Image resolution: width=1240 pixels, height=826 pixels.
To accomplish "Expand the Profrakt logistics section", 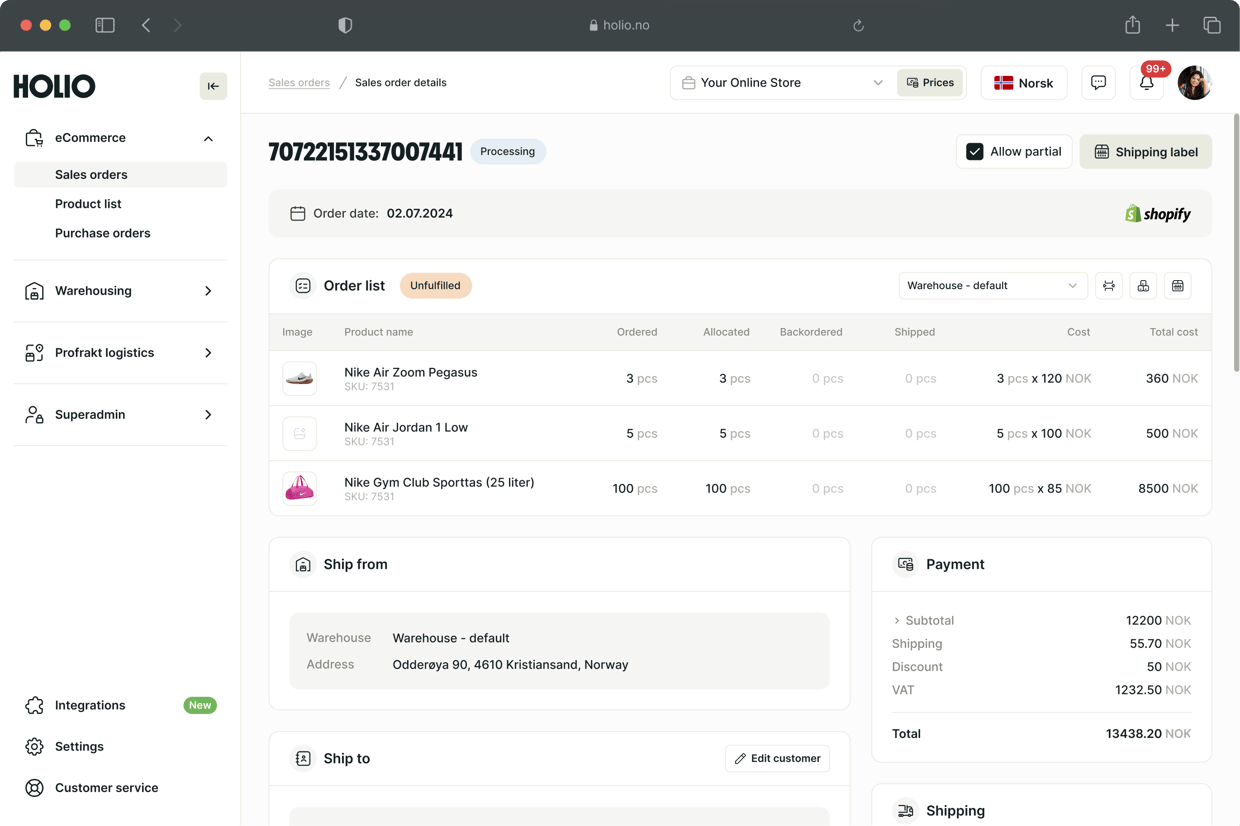I will [x=208, y=353].
